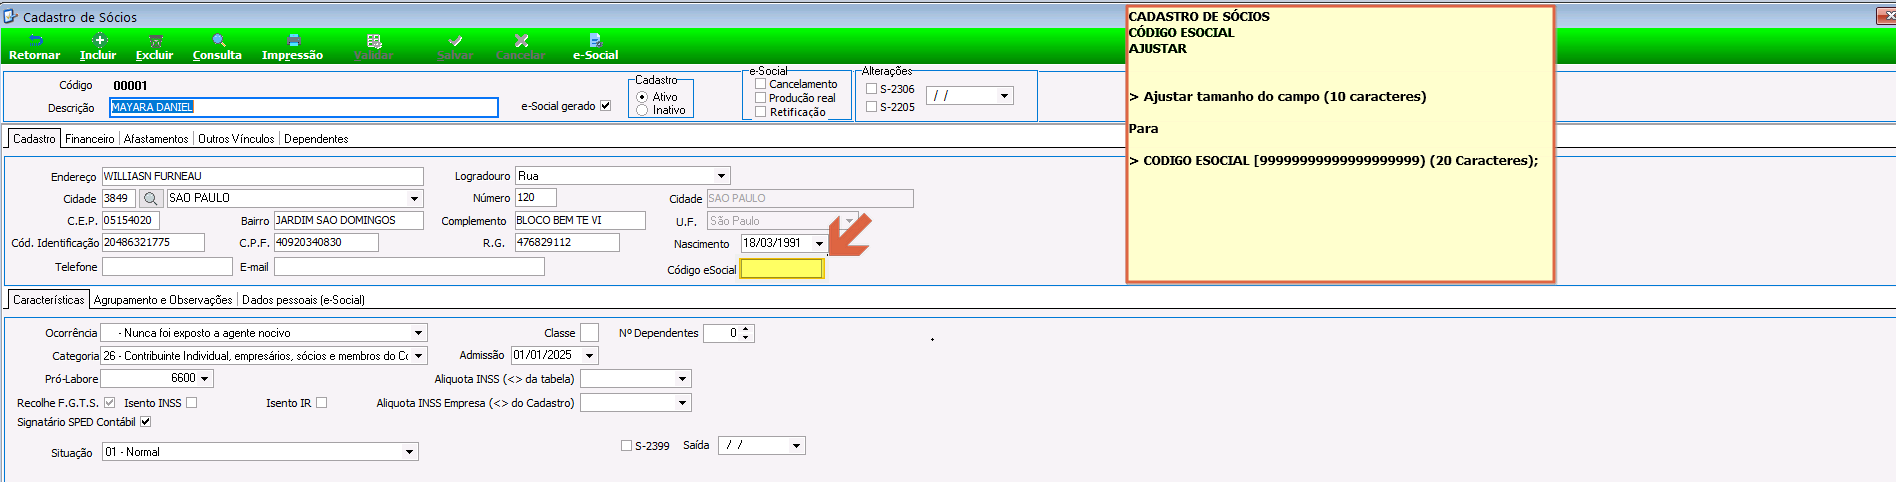
Task: Expand the Situação dropdown
Action: (x=409, y=452)
